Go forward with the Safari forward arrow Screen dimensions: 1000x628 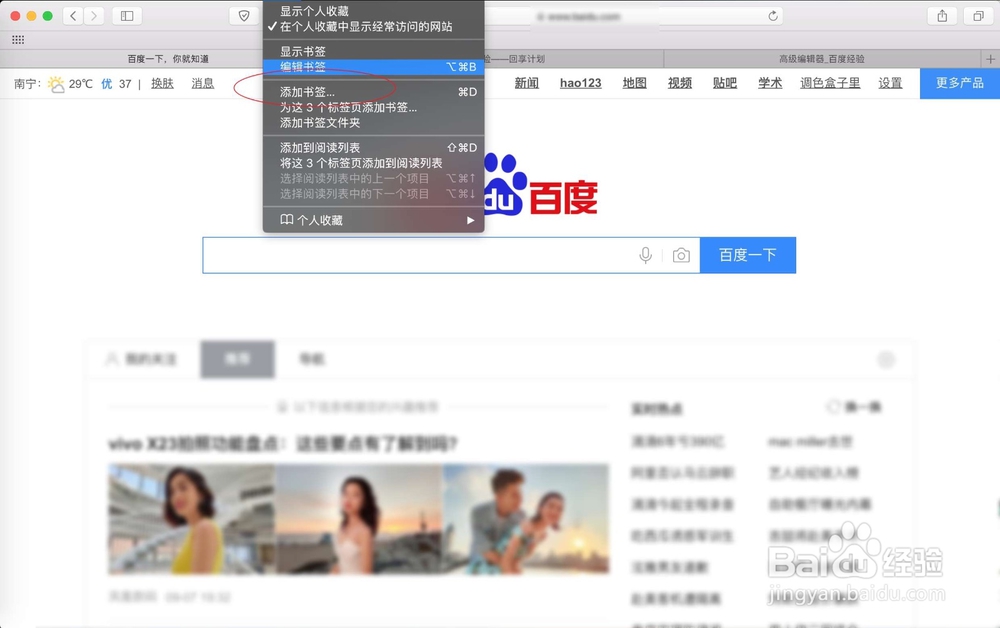(x=94, y=16)
